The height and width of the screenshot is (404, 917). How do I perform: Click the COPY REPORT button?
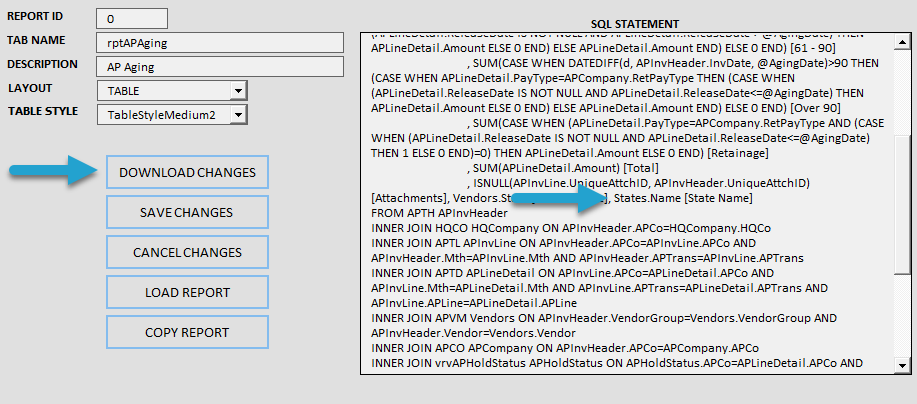tap(187, 333)
